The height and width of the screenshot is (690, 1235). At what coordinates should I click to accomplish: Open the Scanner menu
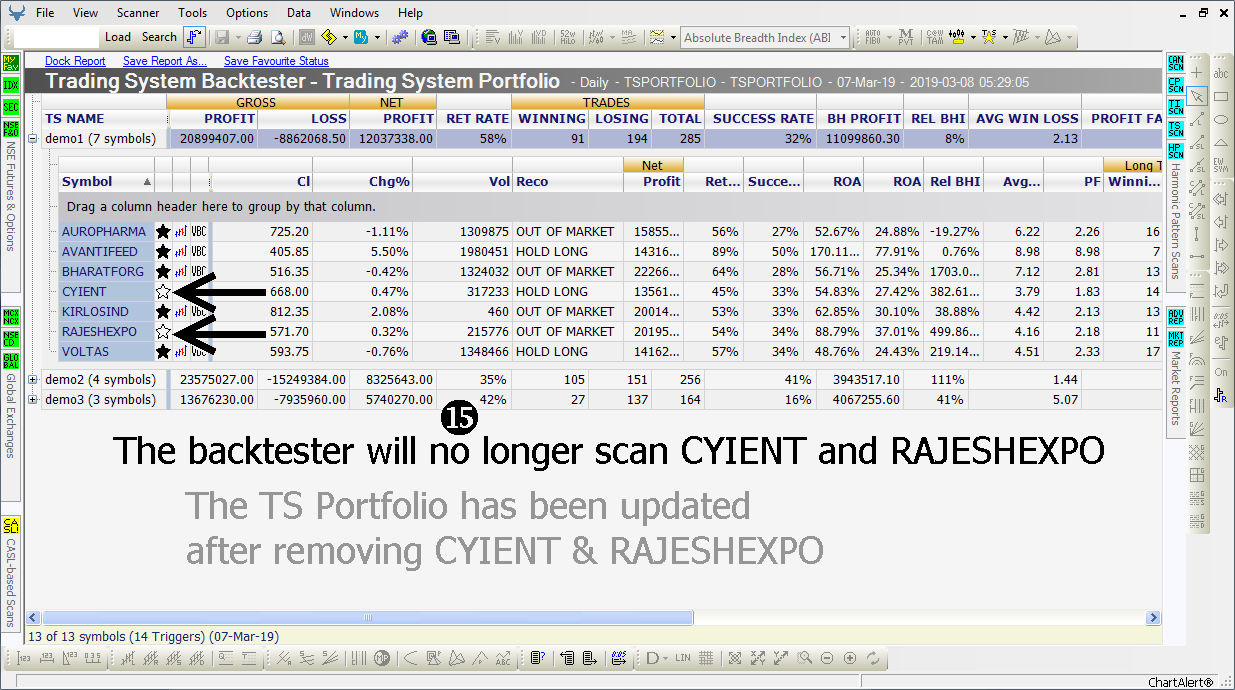[137, 13]
